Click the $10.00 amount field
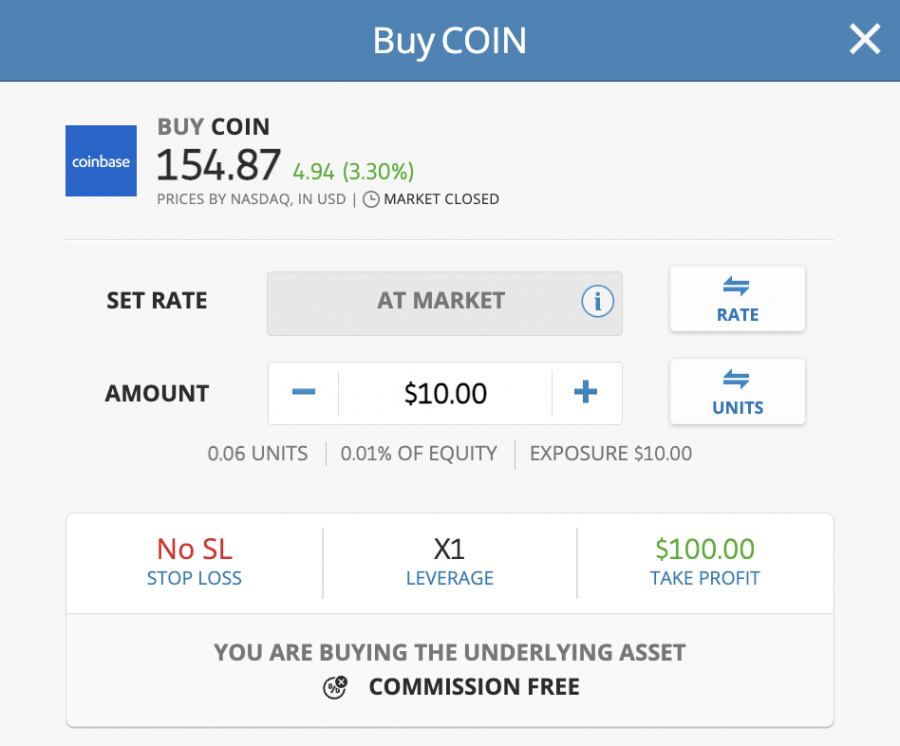The height and width of the screenshot is (746, 900). tap(445, 393)
